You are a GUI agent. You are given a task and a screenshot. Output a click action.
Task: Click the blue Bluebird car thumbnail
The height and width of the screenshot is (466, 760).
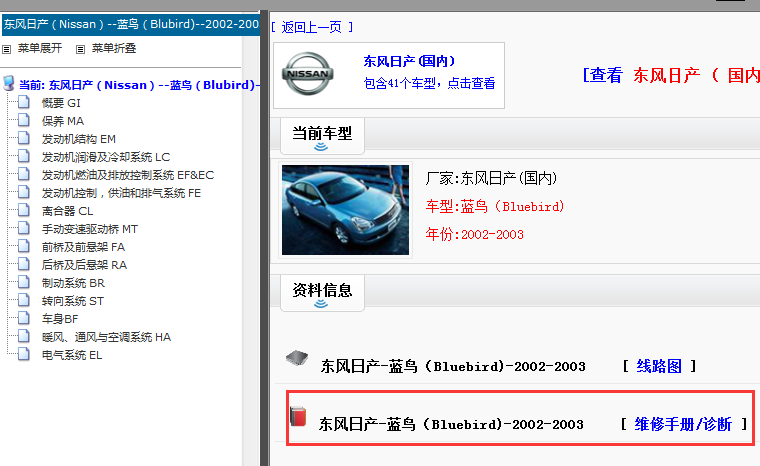(x=346, y=209)
